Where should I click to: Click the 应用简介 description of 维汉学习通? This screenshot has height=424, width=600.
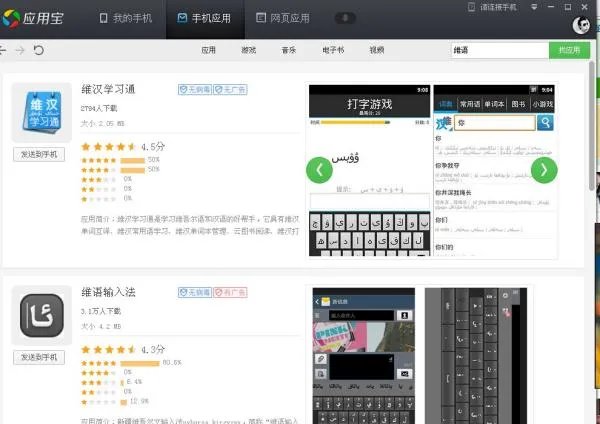coord(190,225)
